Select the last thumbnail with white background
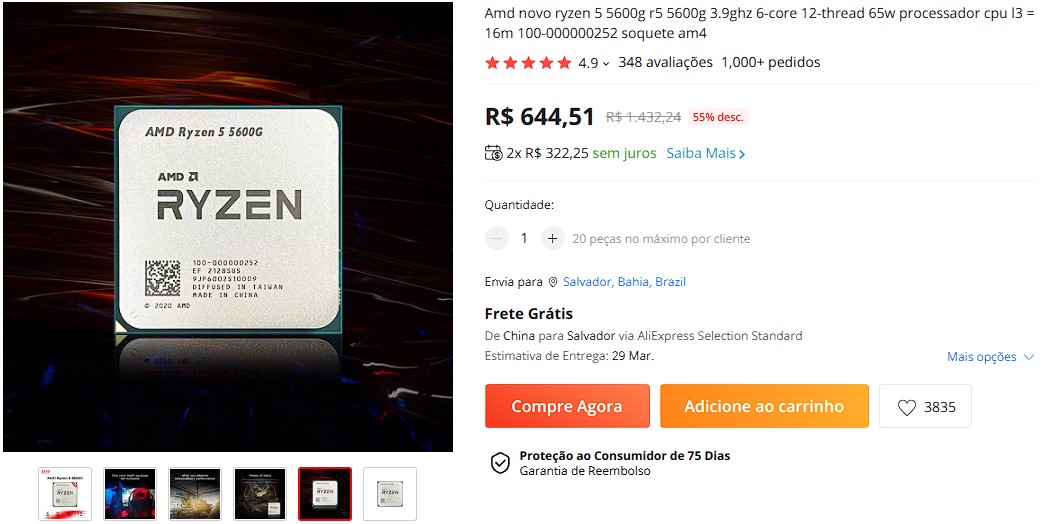1043x524 pixels. click(390, 493)
